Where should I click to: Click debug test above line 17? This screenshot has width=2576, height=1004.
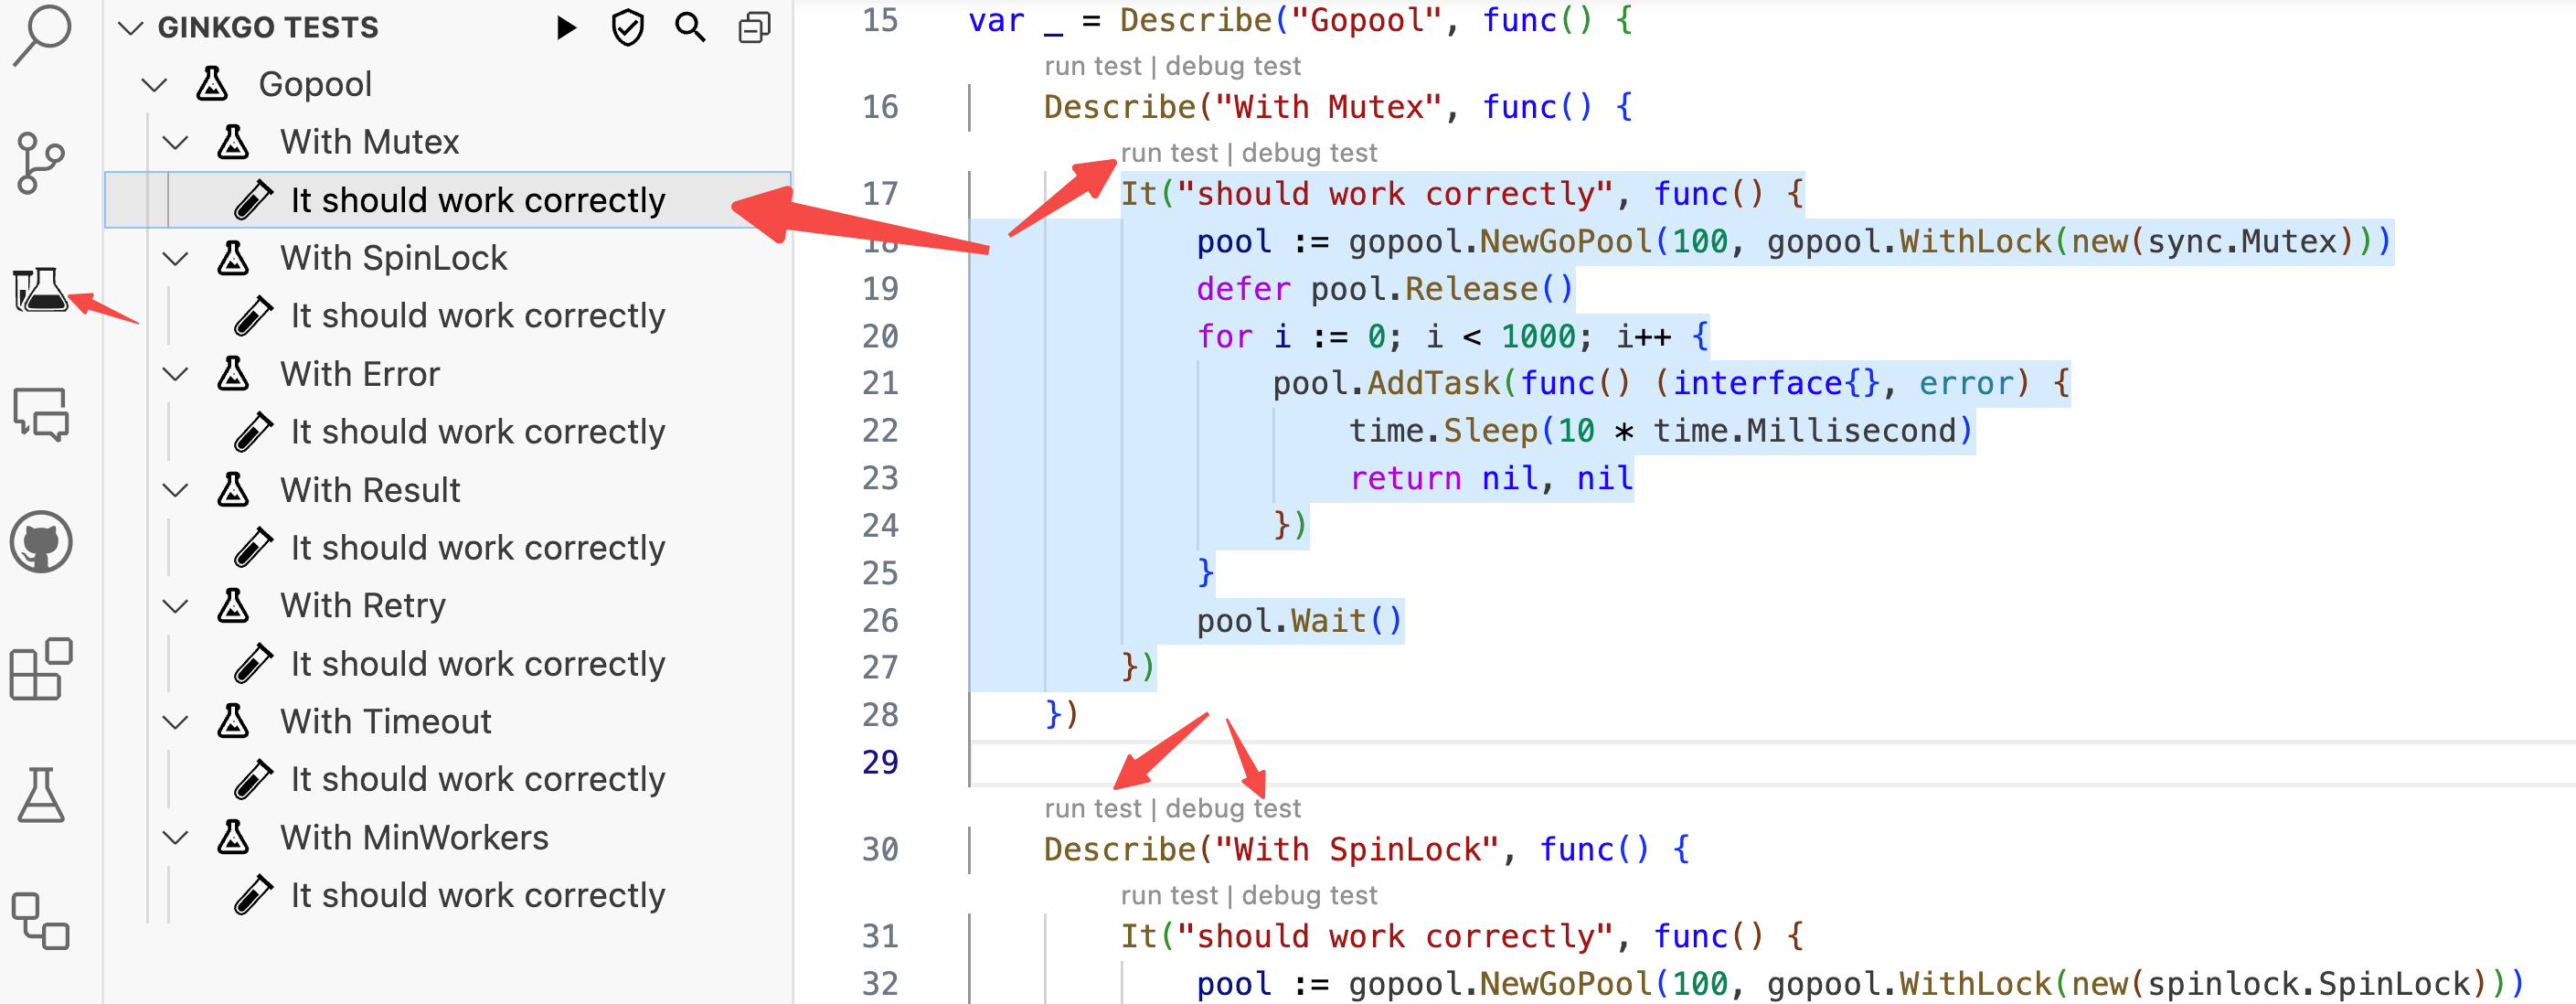click(x=1308, y=153)
